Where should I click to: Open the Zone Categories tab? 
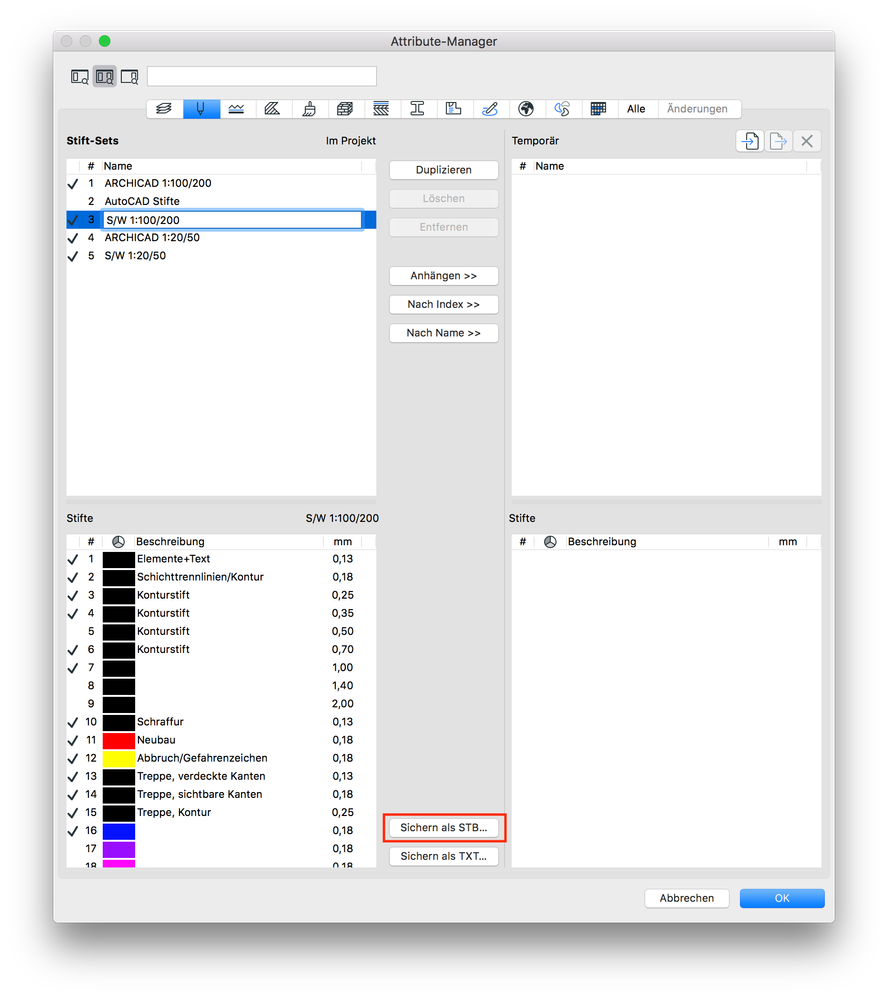tap(454, 109)
